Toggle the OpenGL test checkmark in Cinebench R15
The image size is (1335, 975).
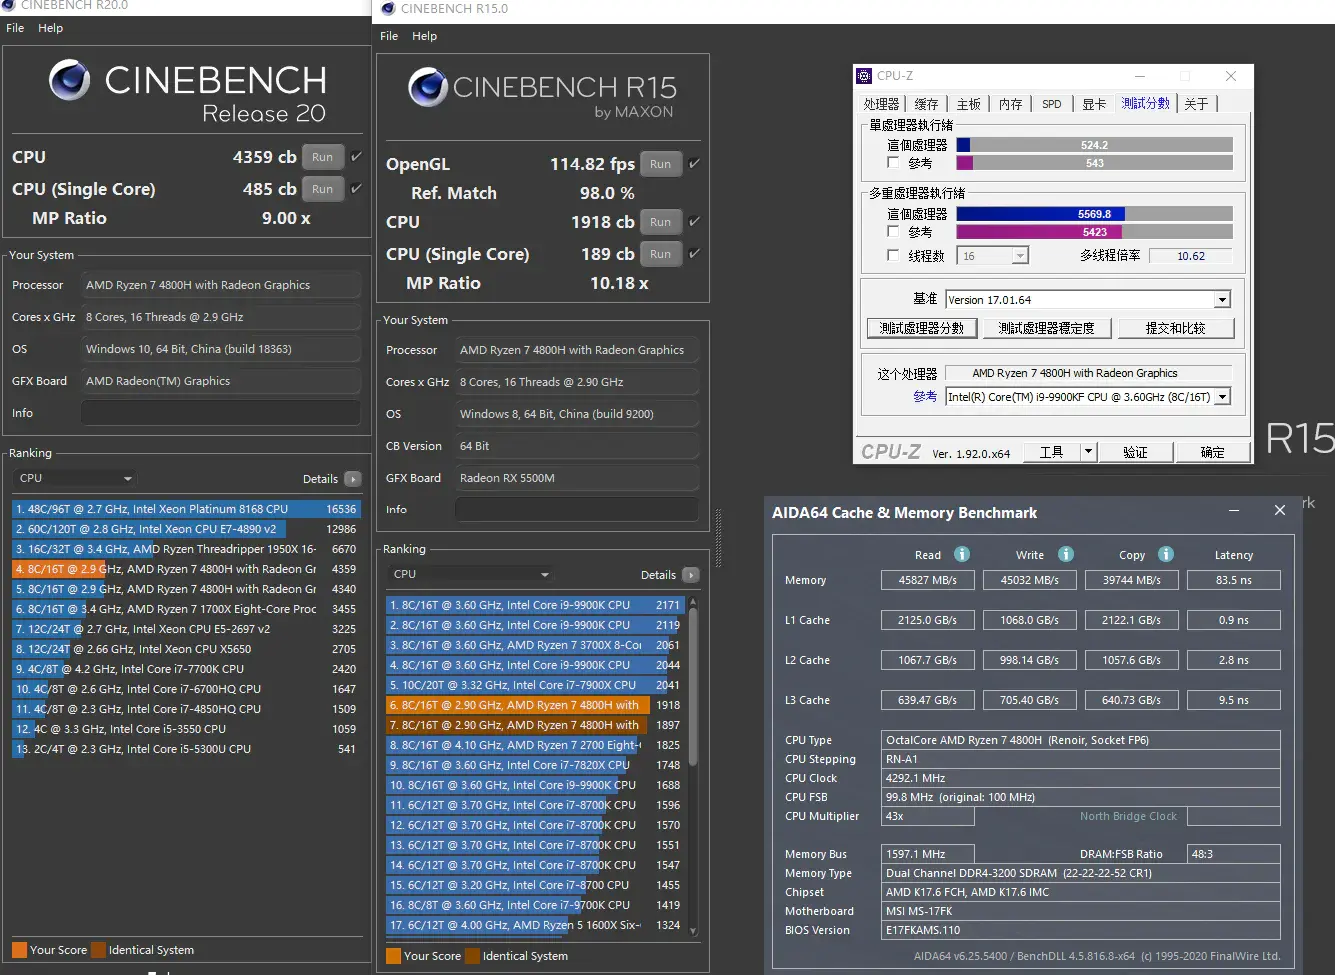point(695,164)
